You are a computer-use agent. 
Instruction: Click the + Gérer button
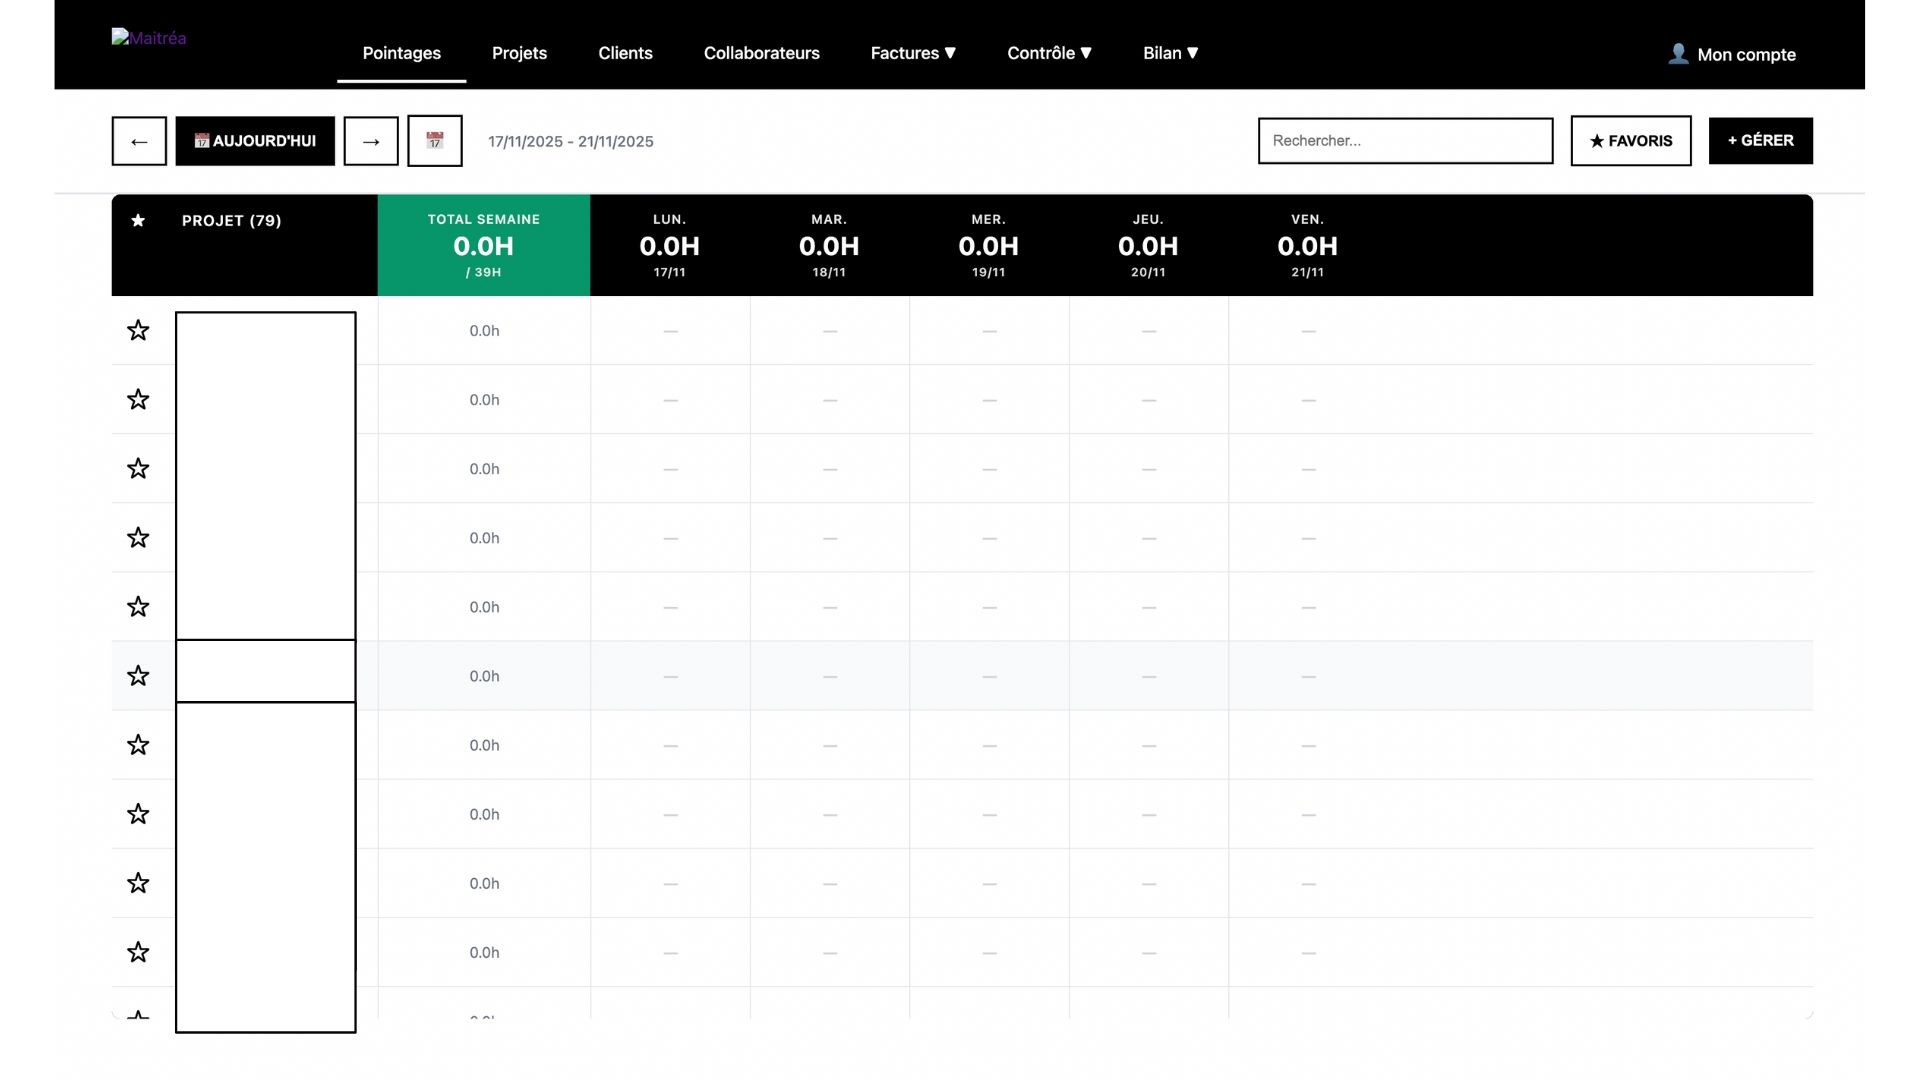1760,141
